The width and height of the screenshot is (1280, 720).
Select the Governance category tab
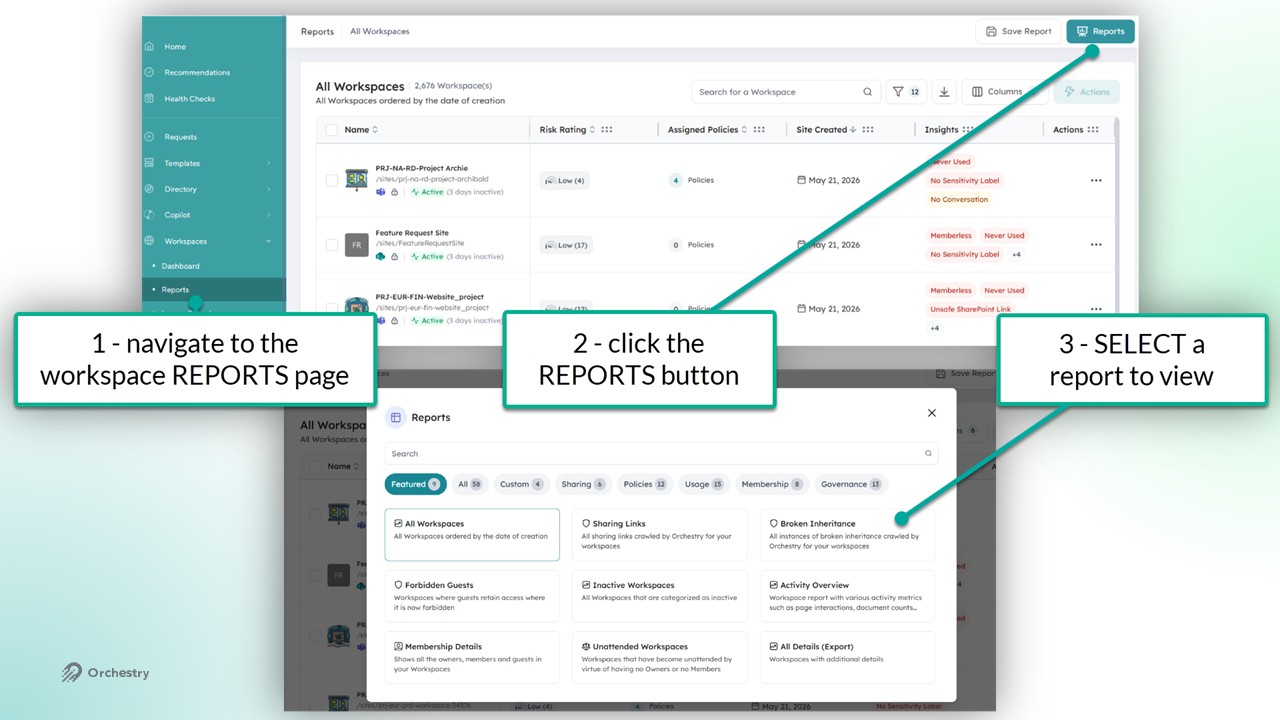pos(851,484)
